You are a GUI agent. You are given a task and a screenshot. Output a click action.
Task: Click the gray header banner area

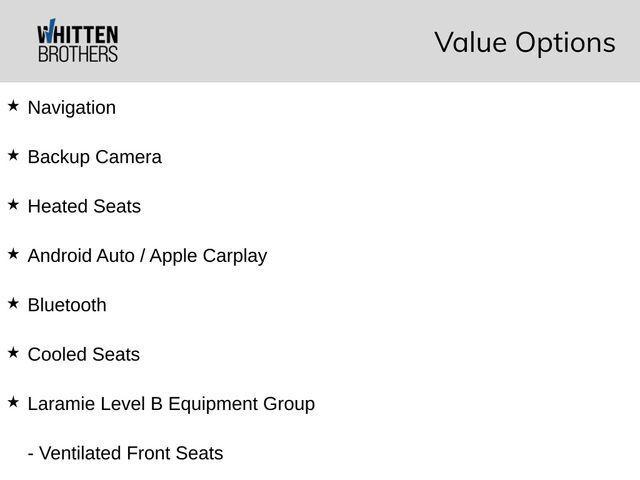[320, 41]
